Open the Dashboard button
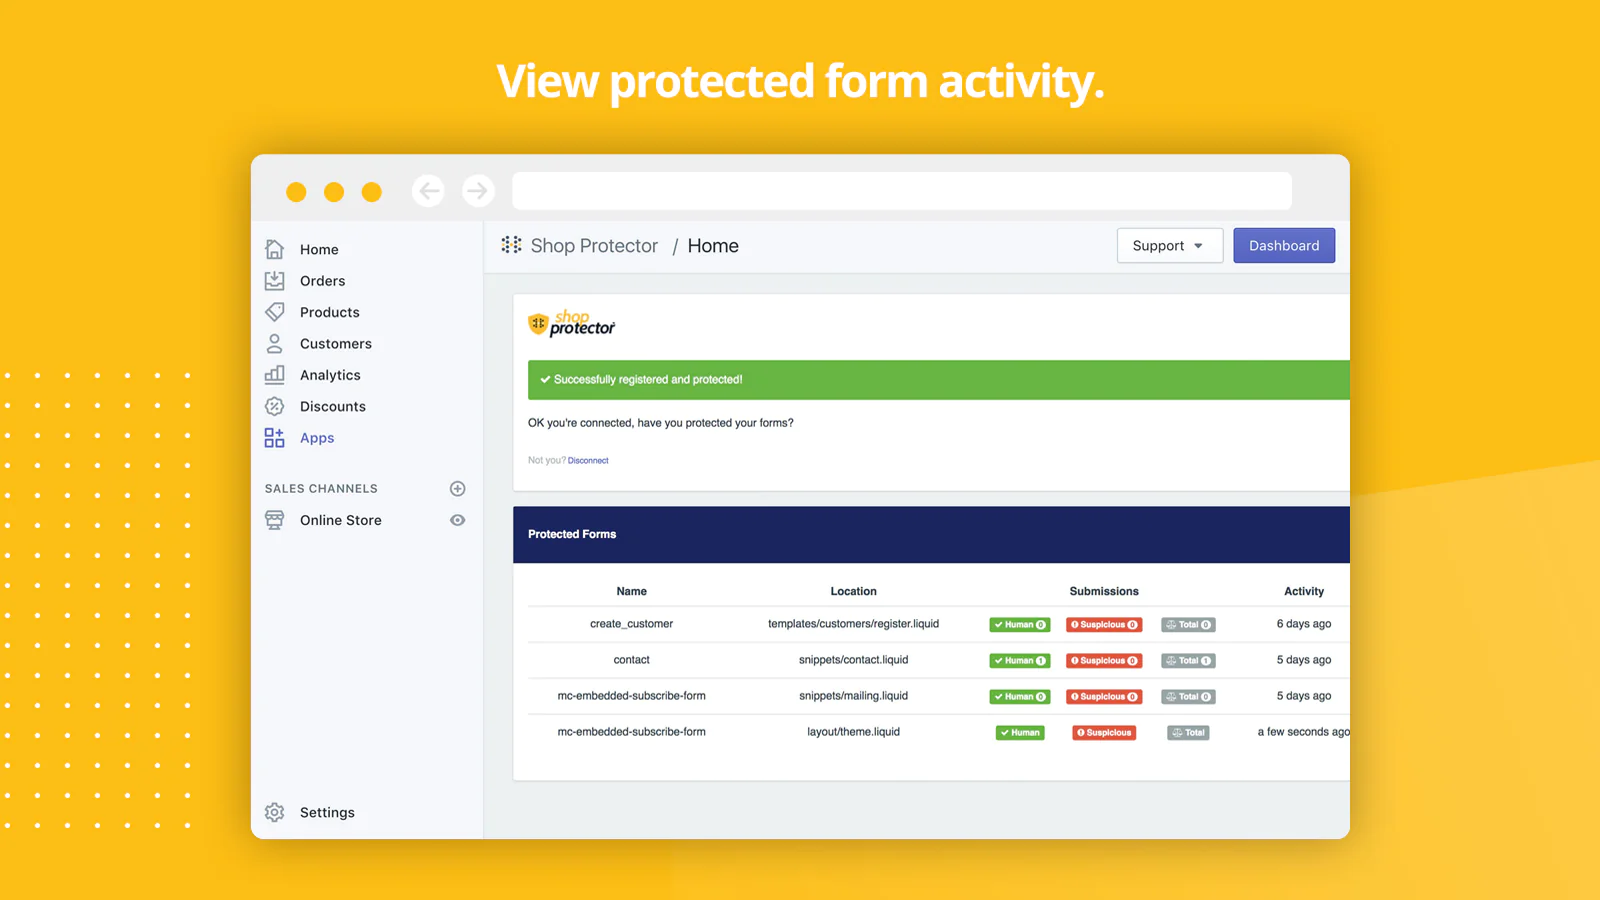The image size is (1600, 900). coord(1284,246)
